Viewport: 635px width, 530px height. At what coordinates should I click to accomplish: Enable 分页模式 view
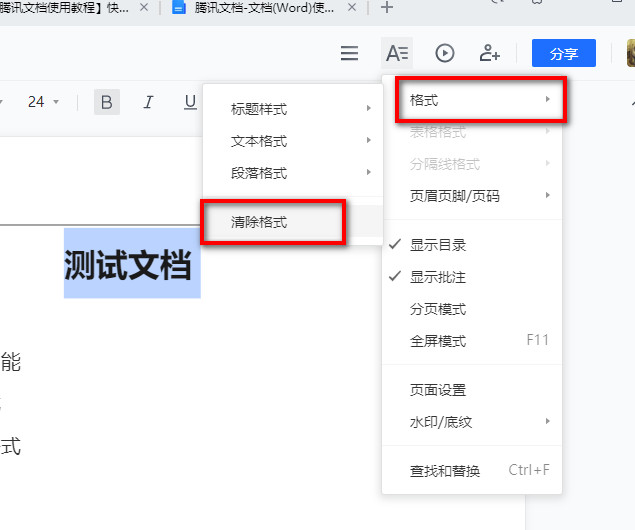tap(438, 309)
